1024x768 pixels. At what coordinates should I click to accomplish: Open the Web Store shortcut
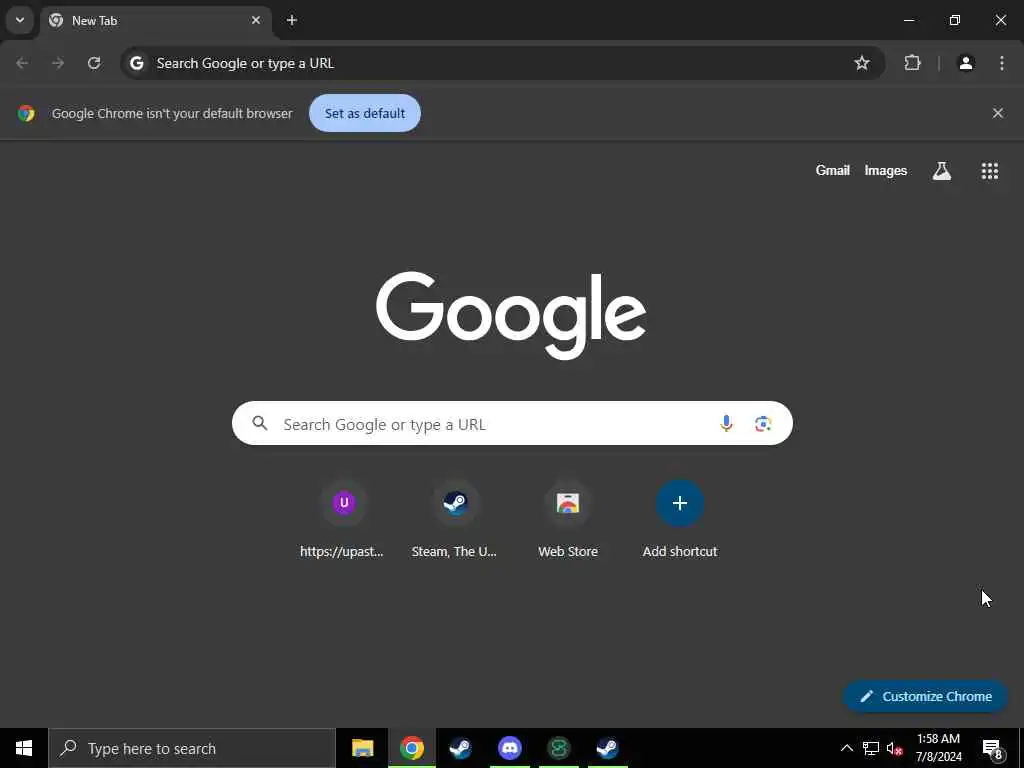[x=568, y=520]
